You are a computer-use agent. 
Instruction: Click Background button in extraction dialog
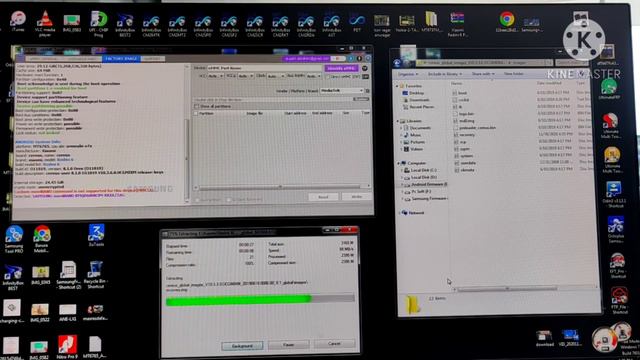(x=242, y=346)
